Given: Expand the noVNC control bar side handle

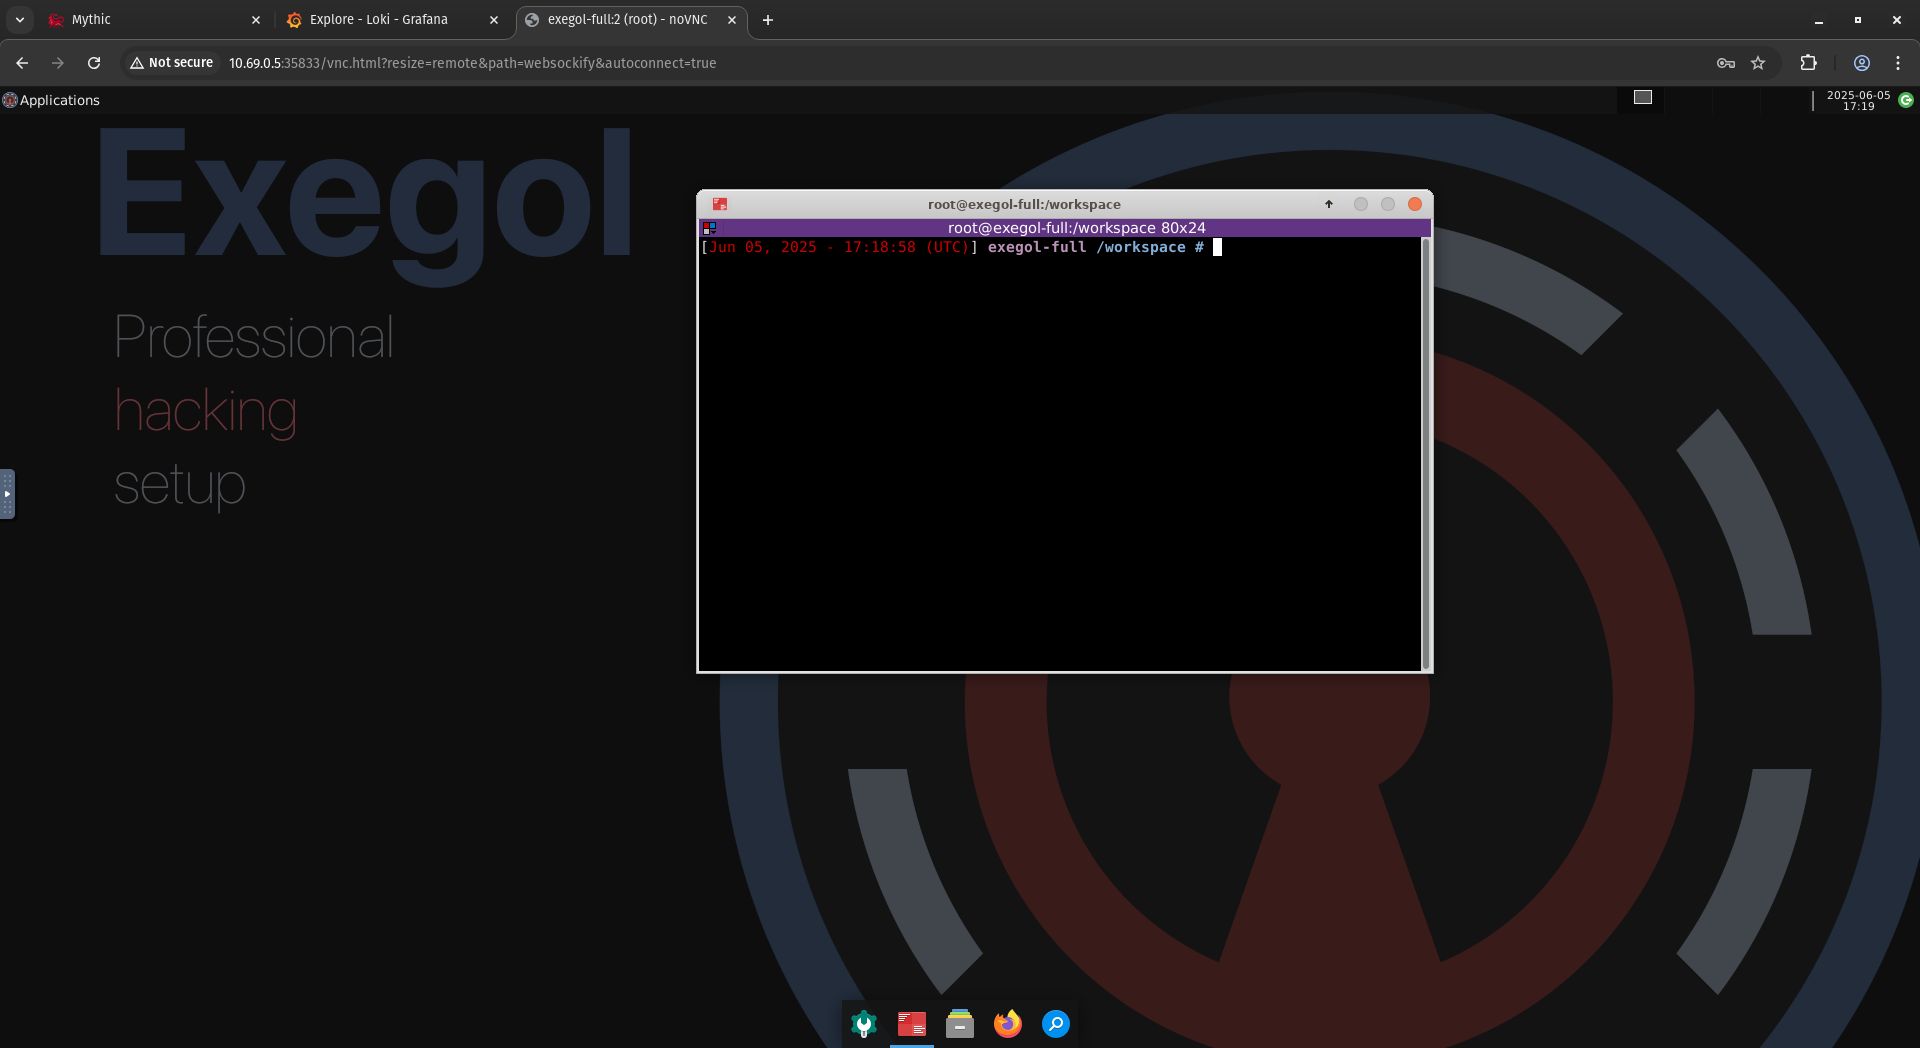Looking at the screenshot, I should 7,494.
